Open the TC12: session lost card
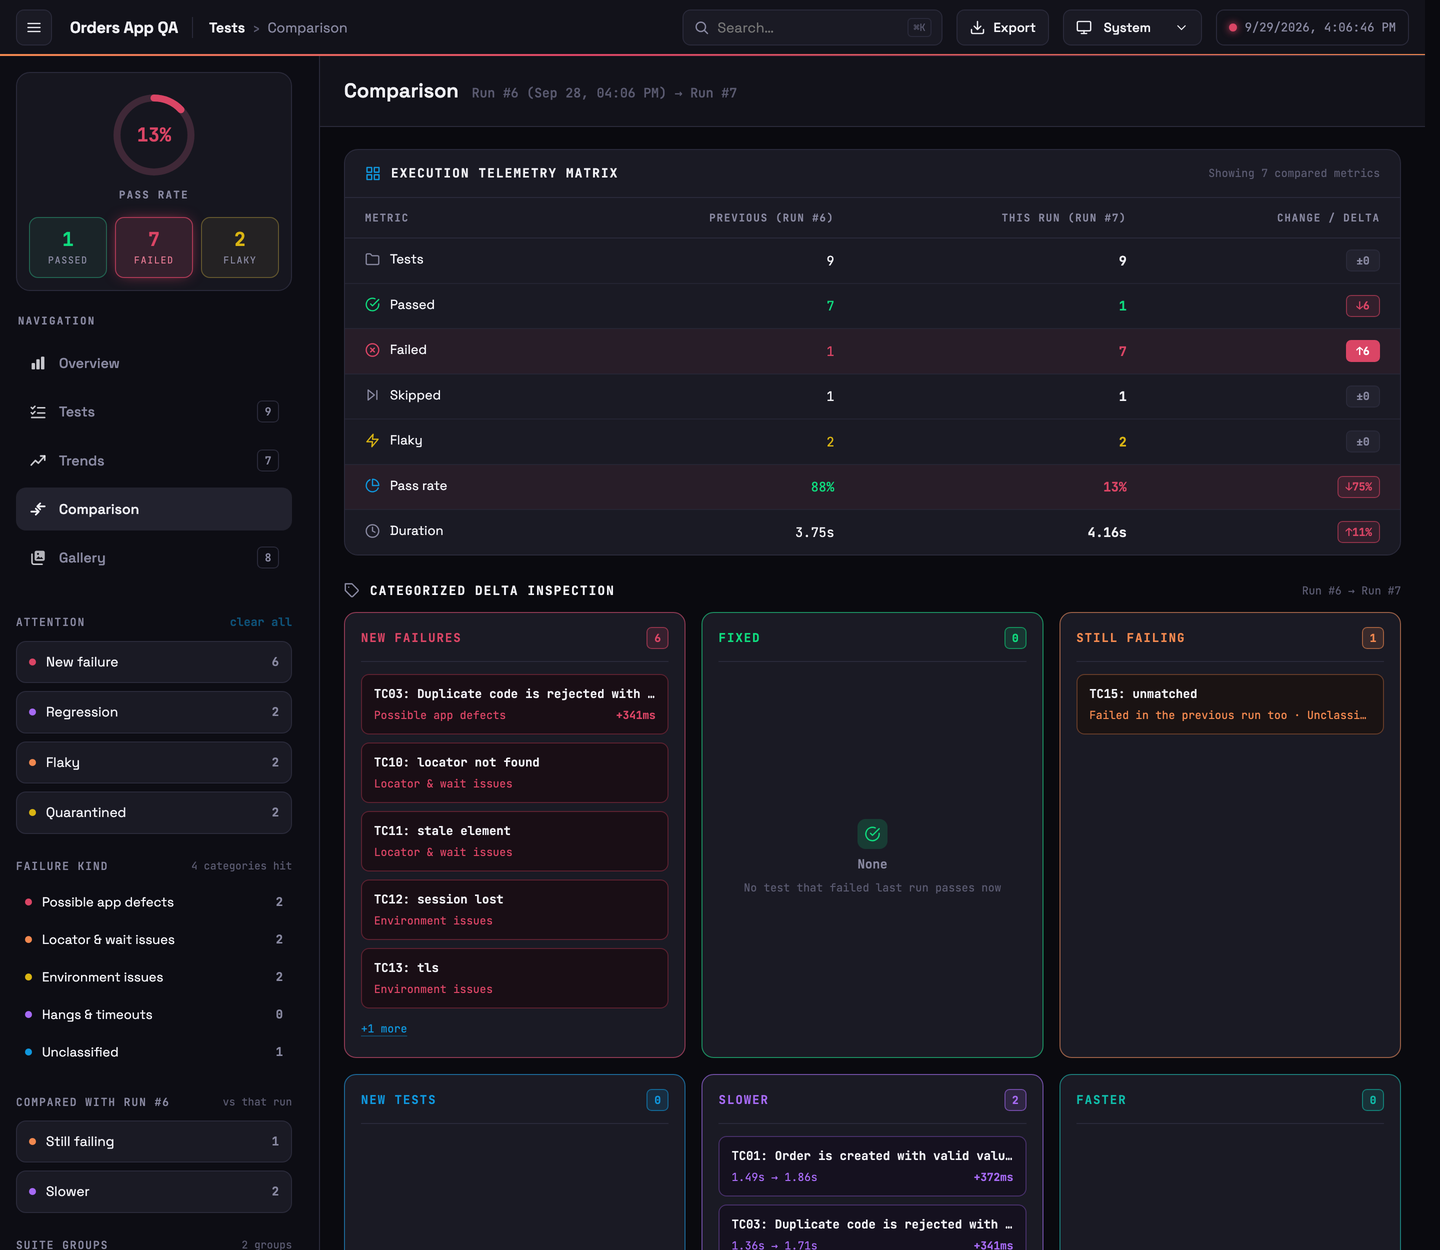 click(514, 910)
